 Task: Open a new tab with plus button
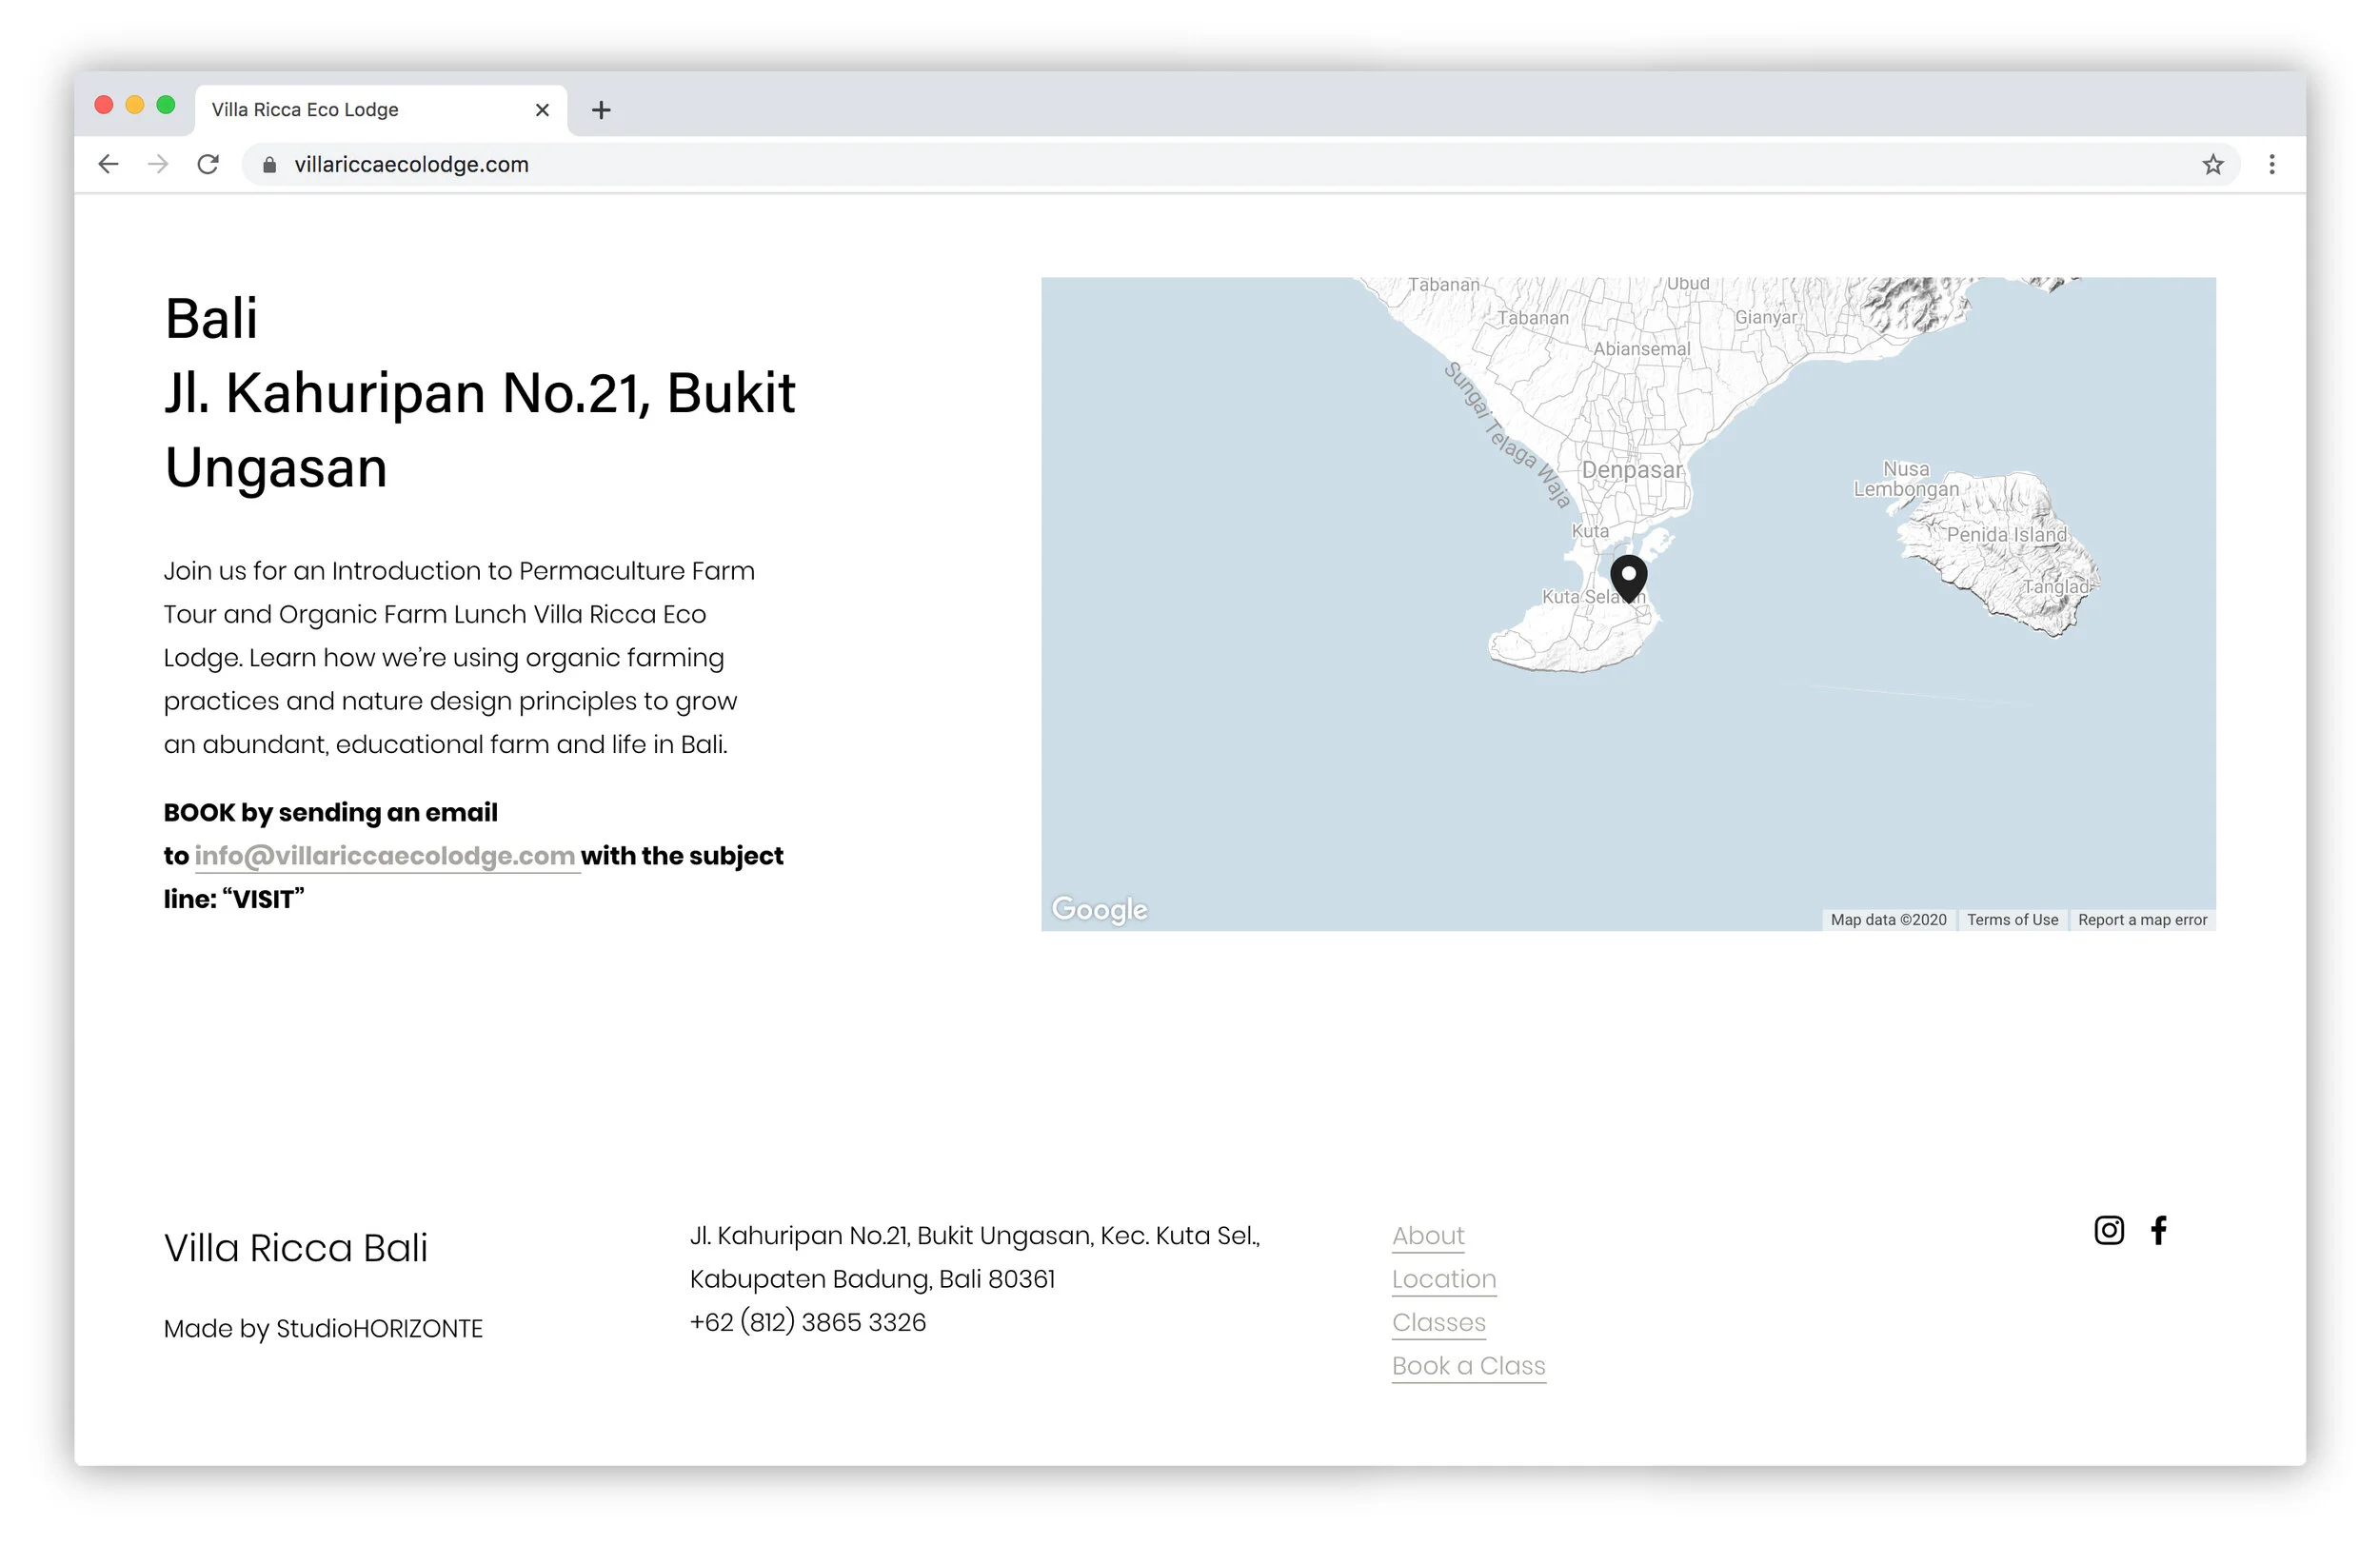pyautogui.click(x=601, y=110)
